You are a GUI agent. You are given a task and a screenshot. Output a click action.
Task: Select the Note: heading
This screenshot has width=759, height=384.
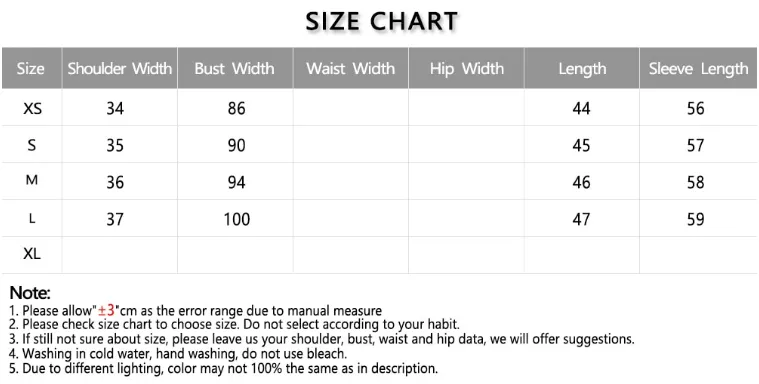(30, 292)
